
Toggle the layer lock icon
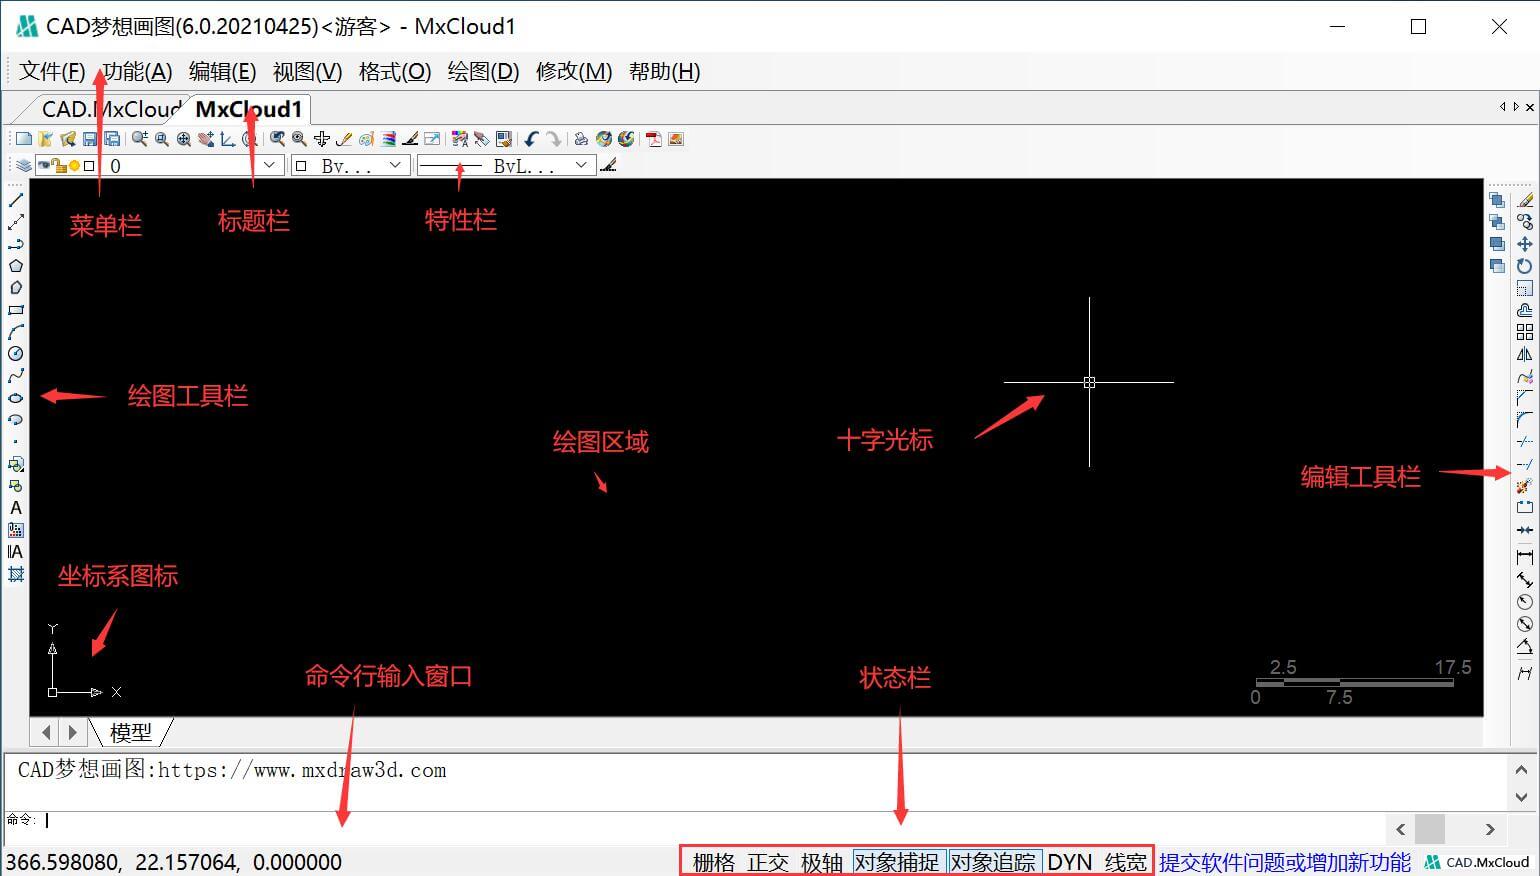pos(60,166)
